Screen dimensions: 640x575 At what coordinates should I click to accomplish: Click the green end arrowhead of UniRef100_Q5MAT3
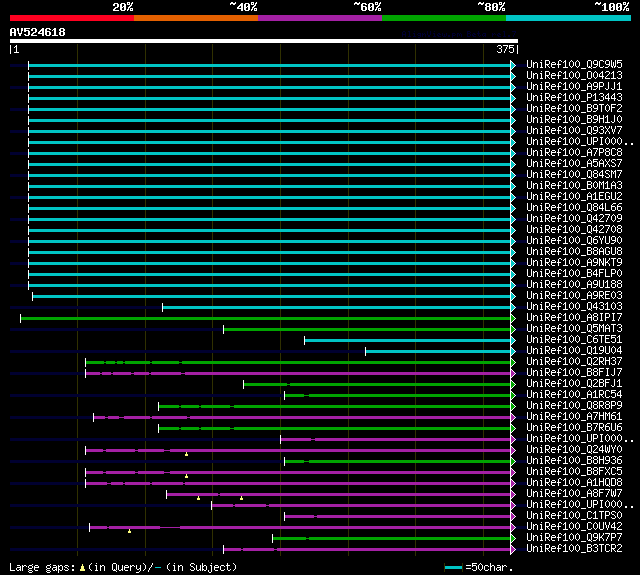[x=513, y=329]
